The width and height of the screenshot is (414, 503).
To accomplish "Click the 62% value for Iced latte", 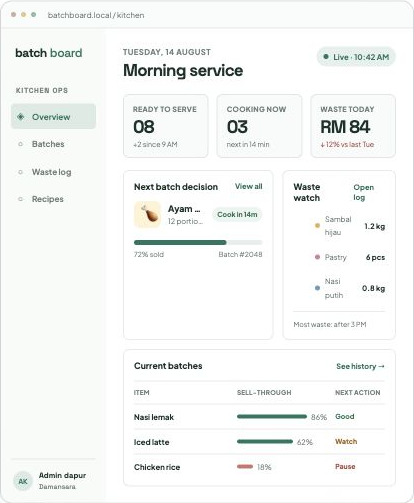I will 305,442.
